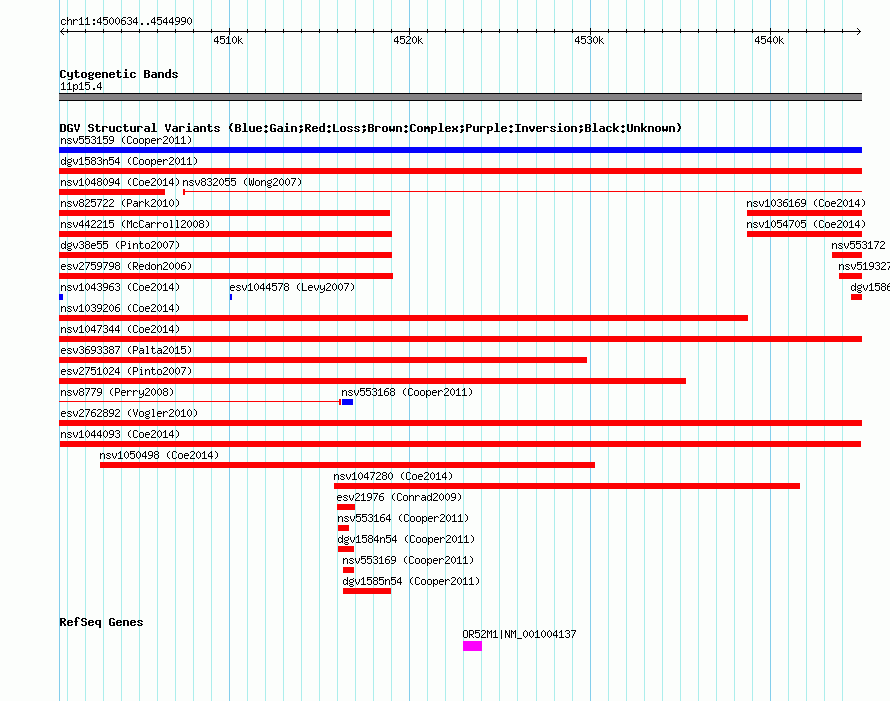Select the magenta OR52M1 gene box

(x=472, y=646)
